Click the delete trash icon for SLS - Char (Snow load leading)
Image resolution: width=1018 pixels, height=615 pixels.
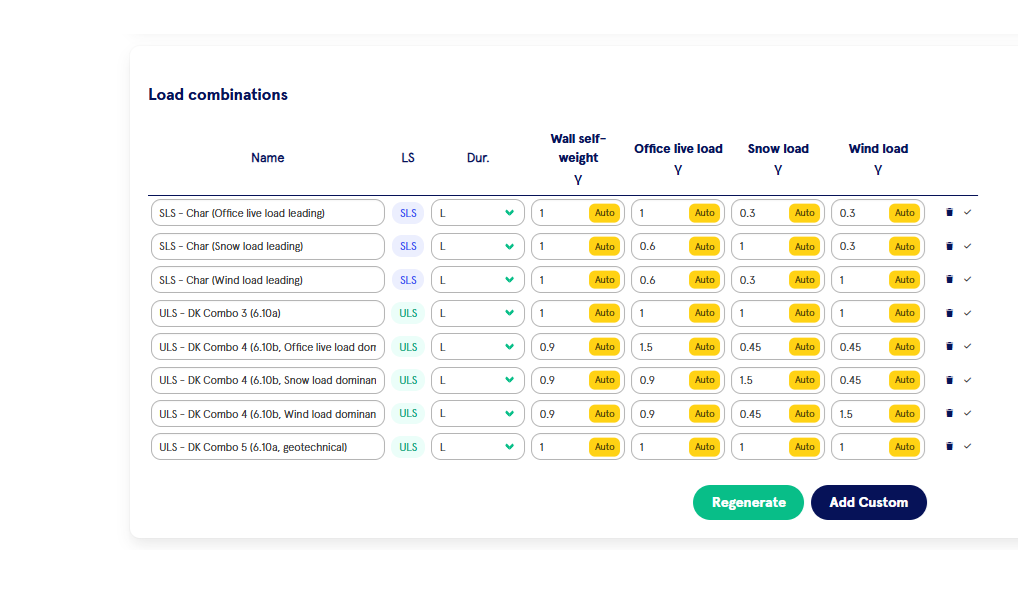(949, 246)
